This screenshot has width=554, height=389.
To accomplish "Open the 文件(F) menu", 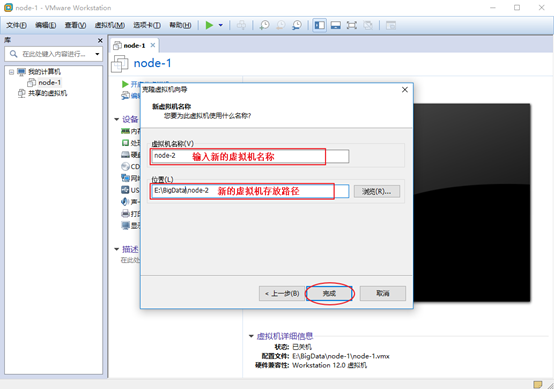I will (16, 25).
